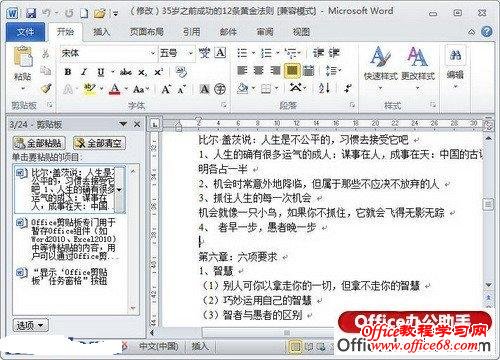Click the Copy icon under scissors

coord(46,71)
